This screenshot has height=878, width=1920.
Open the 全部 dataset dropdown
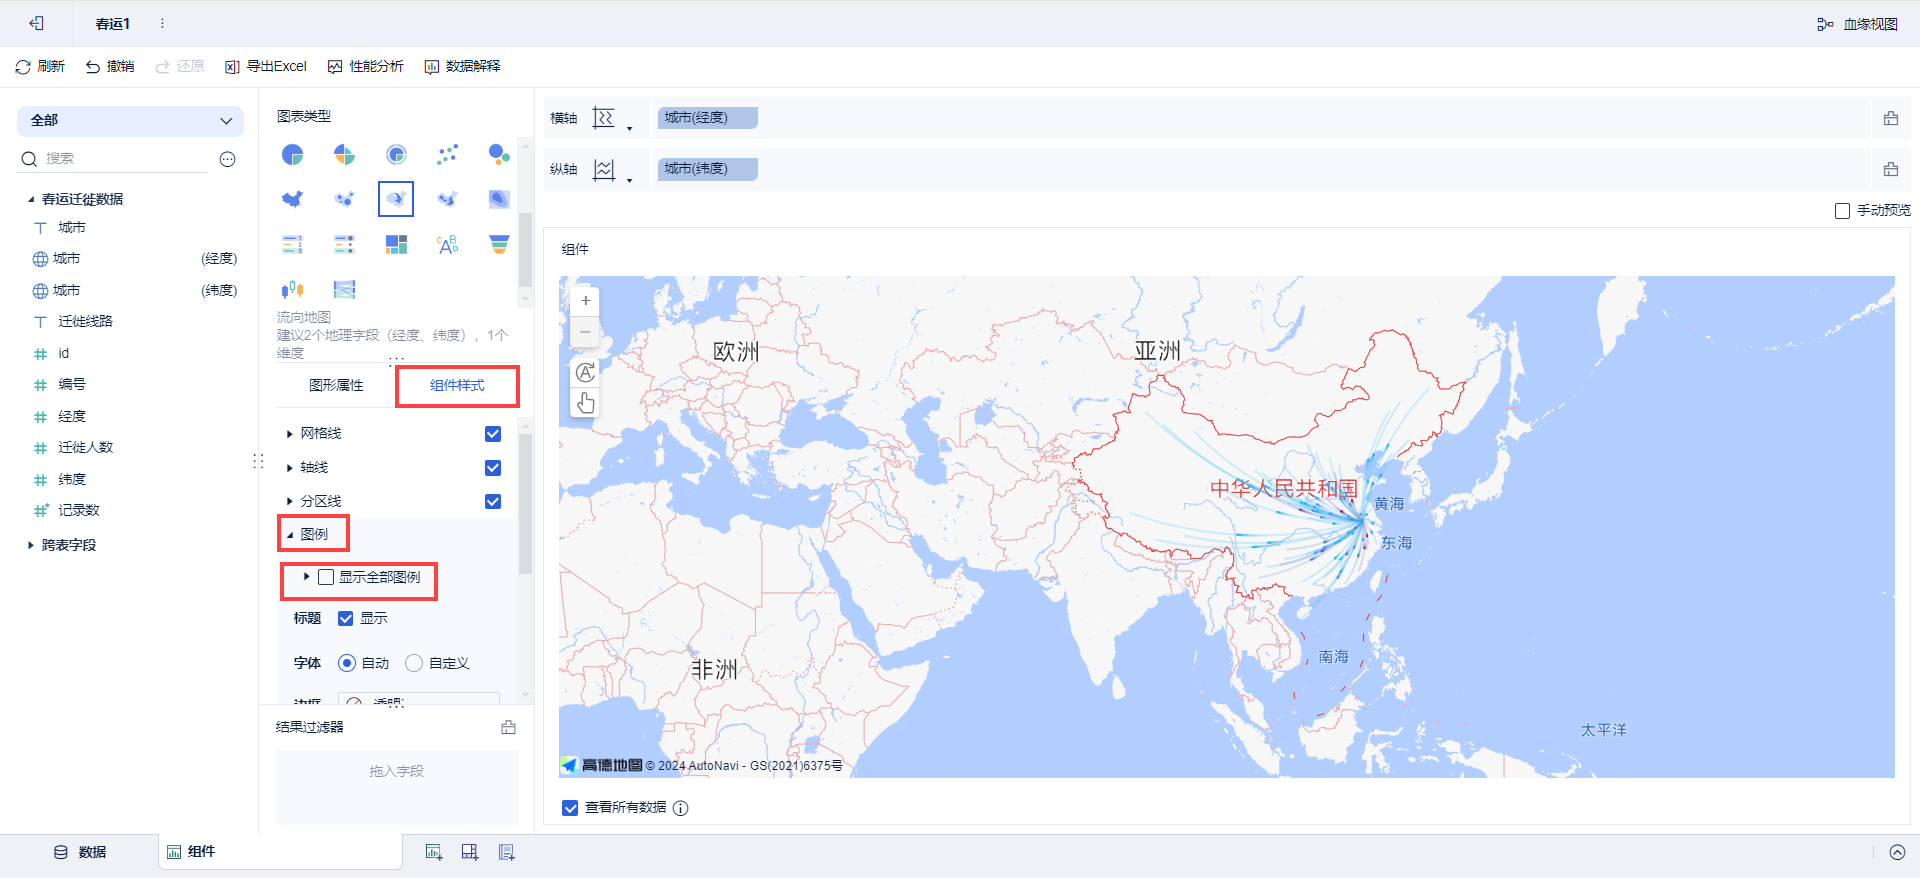coord(130,120)
